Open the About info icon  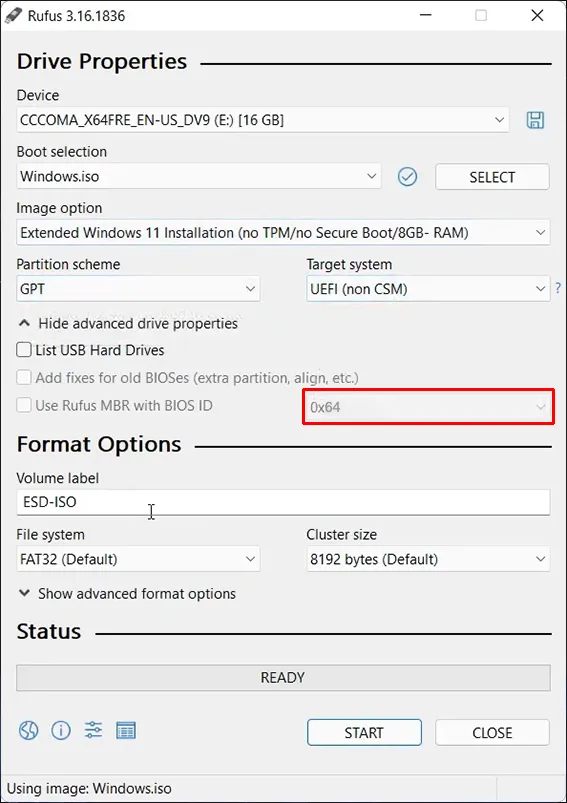point(61,730)
